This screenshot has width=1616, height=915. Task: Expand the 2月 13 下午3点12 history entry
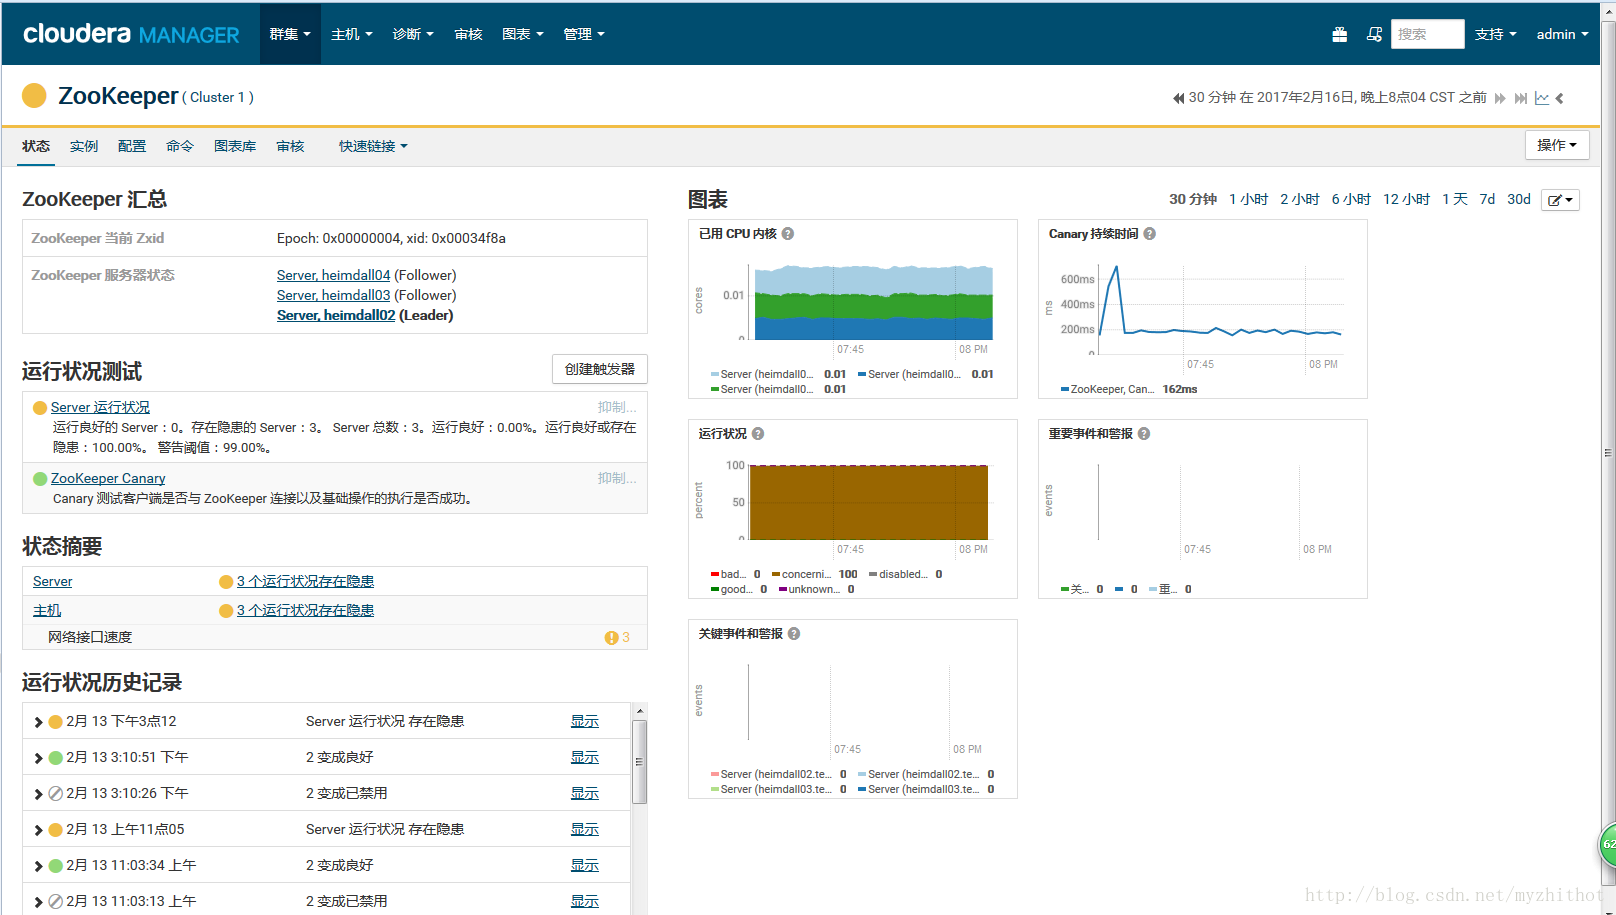click(x=38, y=722)
